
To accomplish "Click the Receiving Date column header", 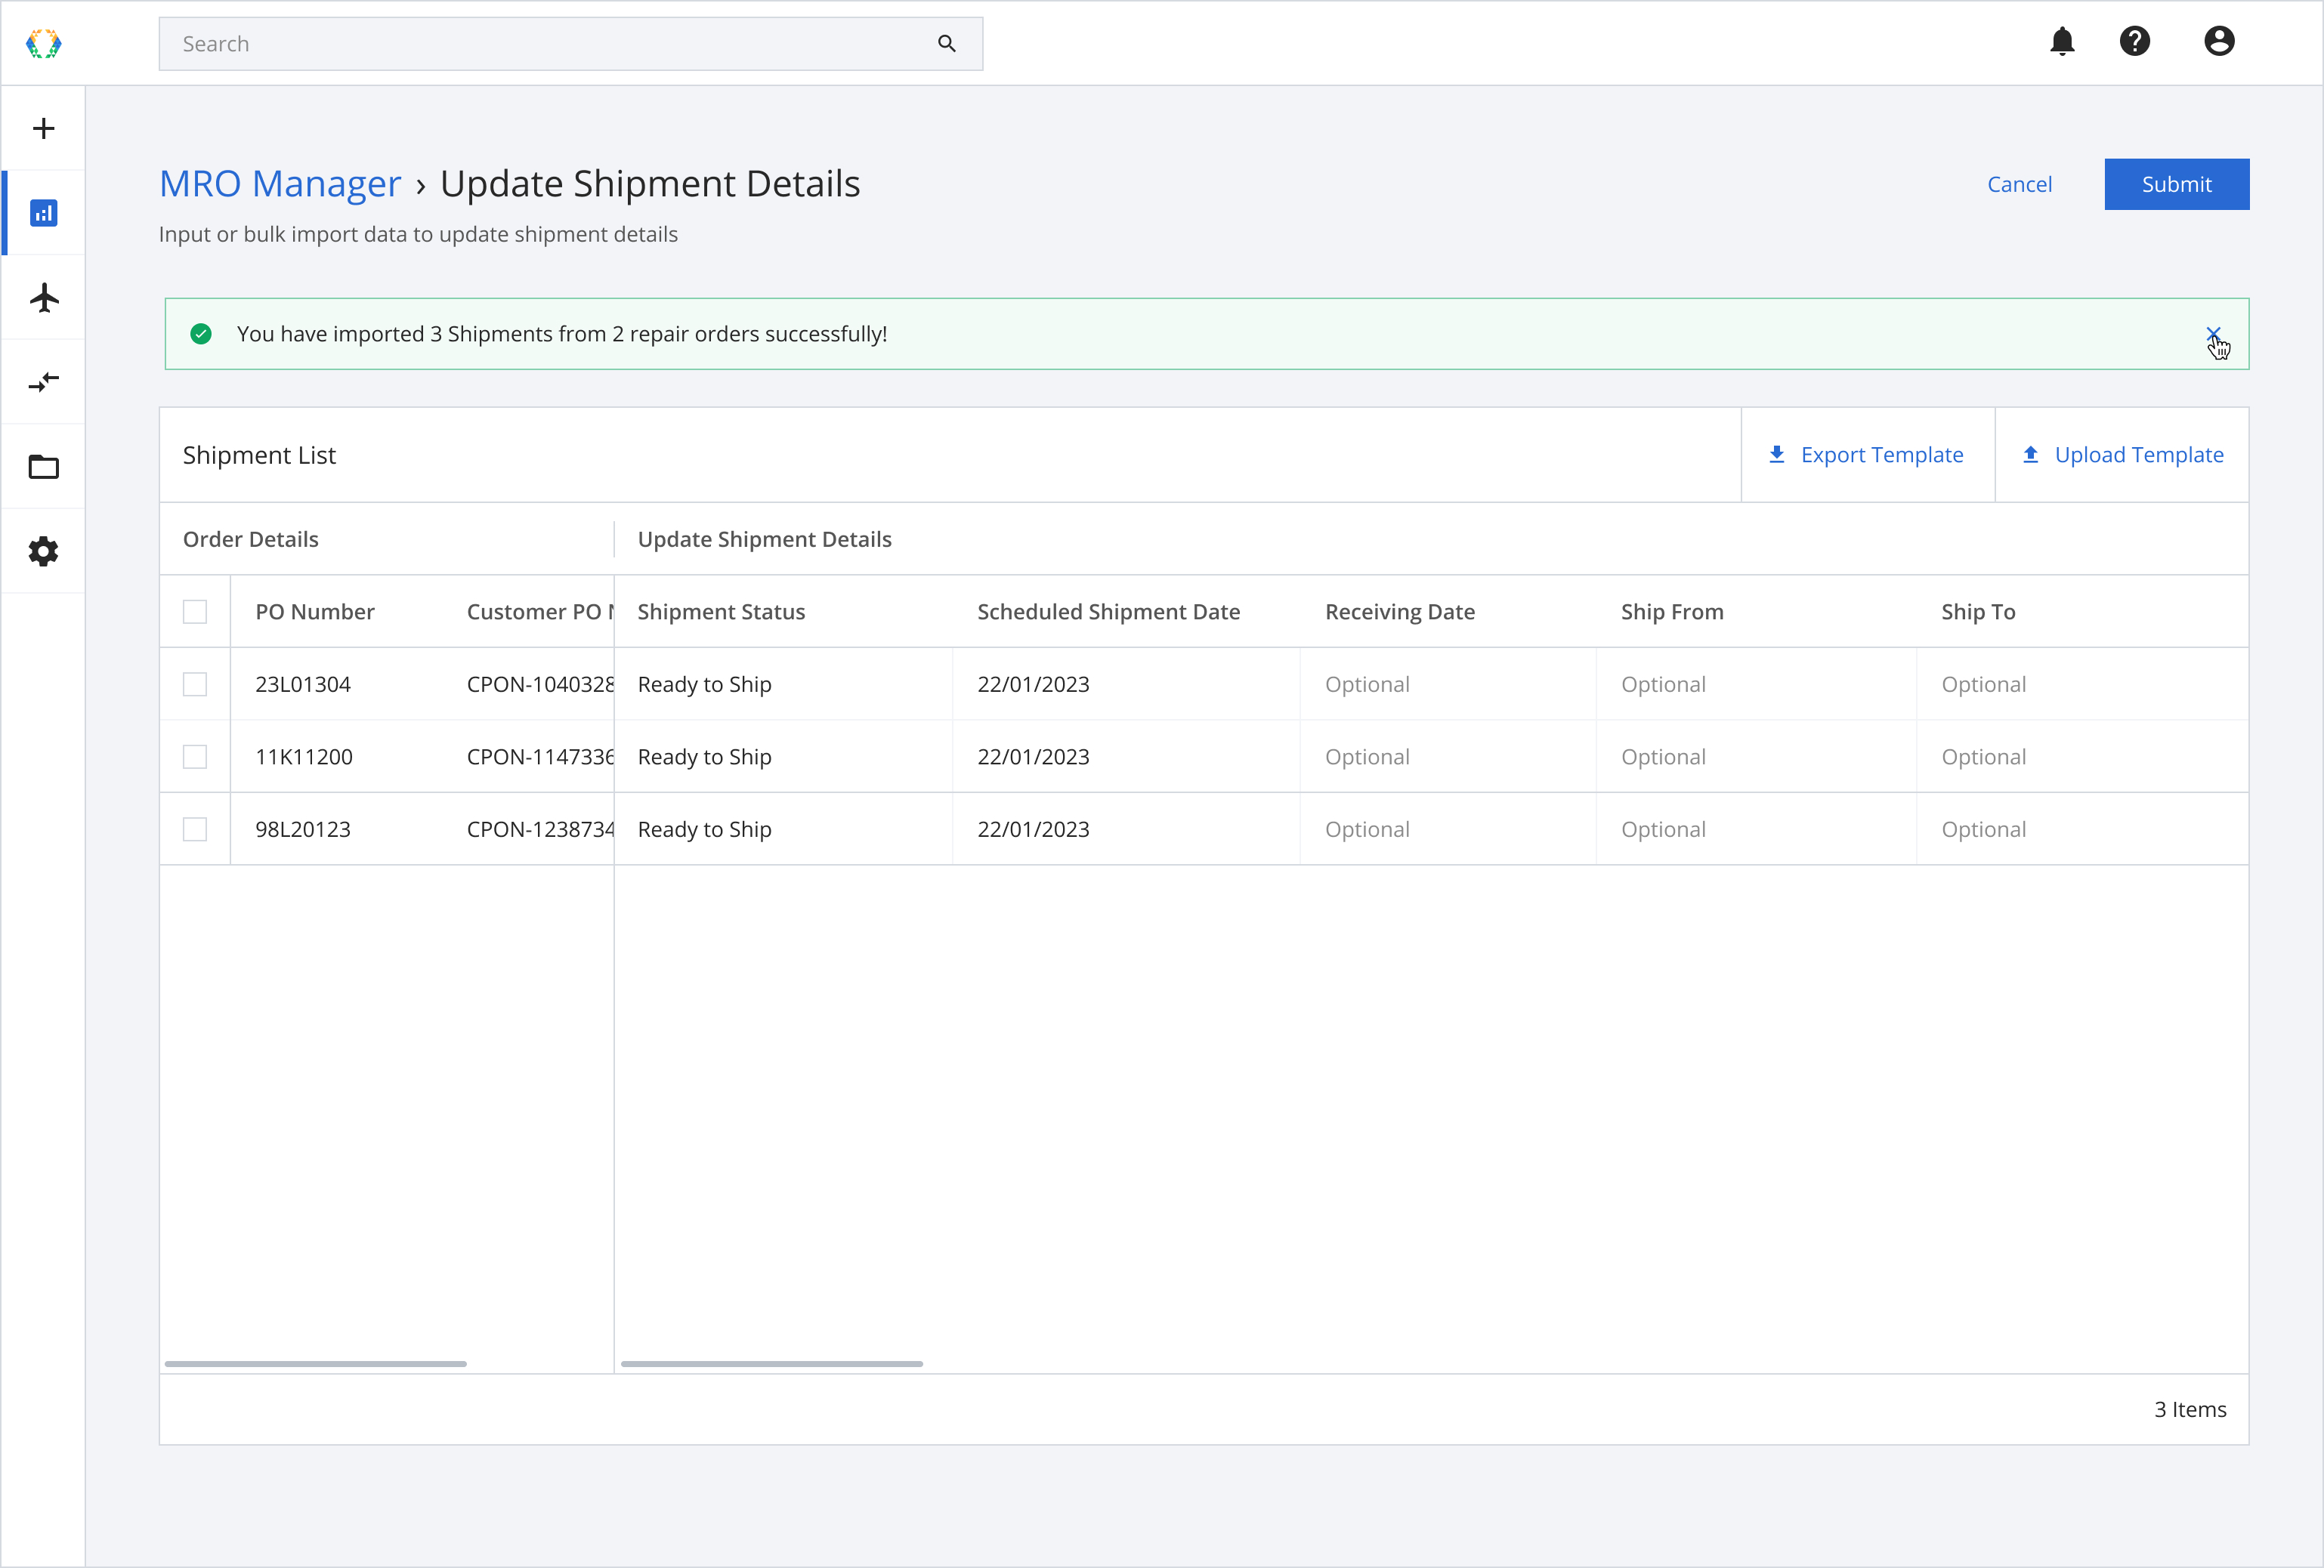I will point(1399,611).
